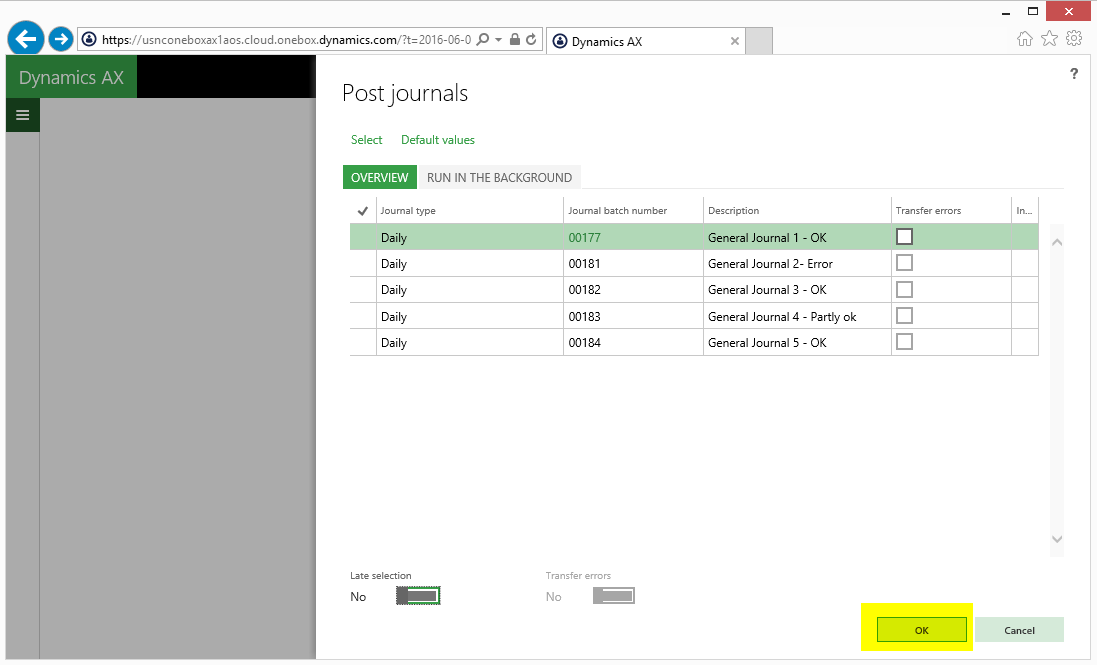Click the browser back arrow button
The width and height of the screenshot is (1097, 665).
25,39
